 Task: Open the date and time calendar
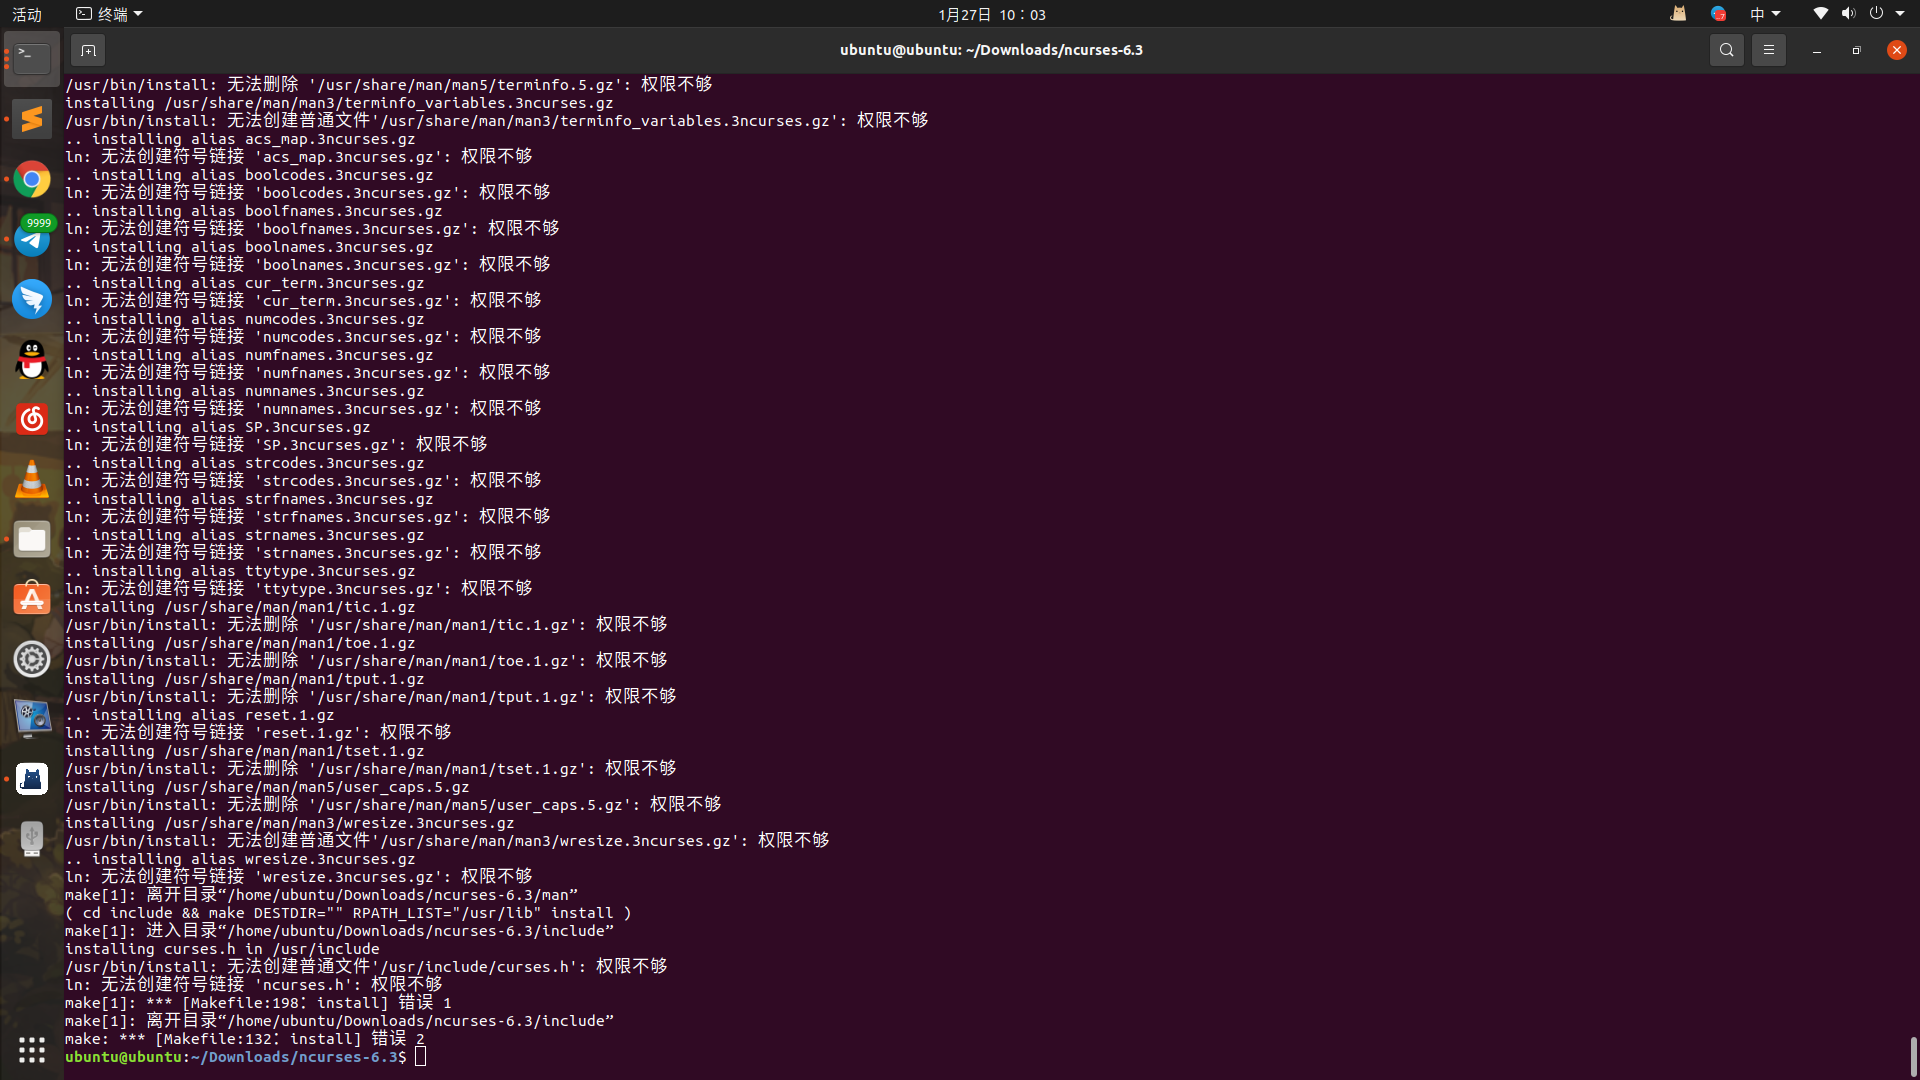[991, 14]
